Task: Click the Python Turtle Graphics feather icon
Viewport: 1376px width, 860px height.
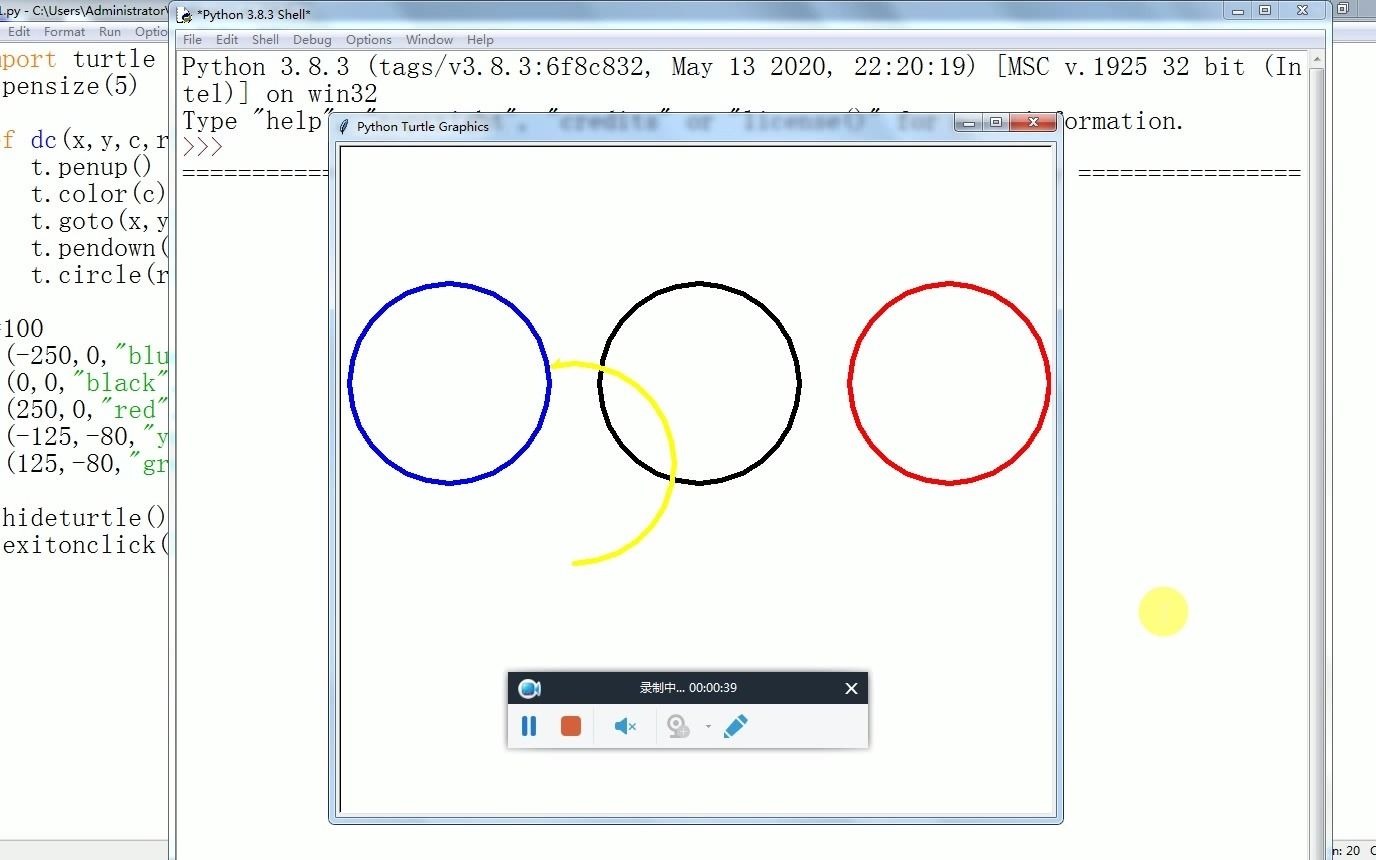Action: [x=344, y=127]
